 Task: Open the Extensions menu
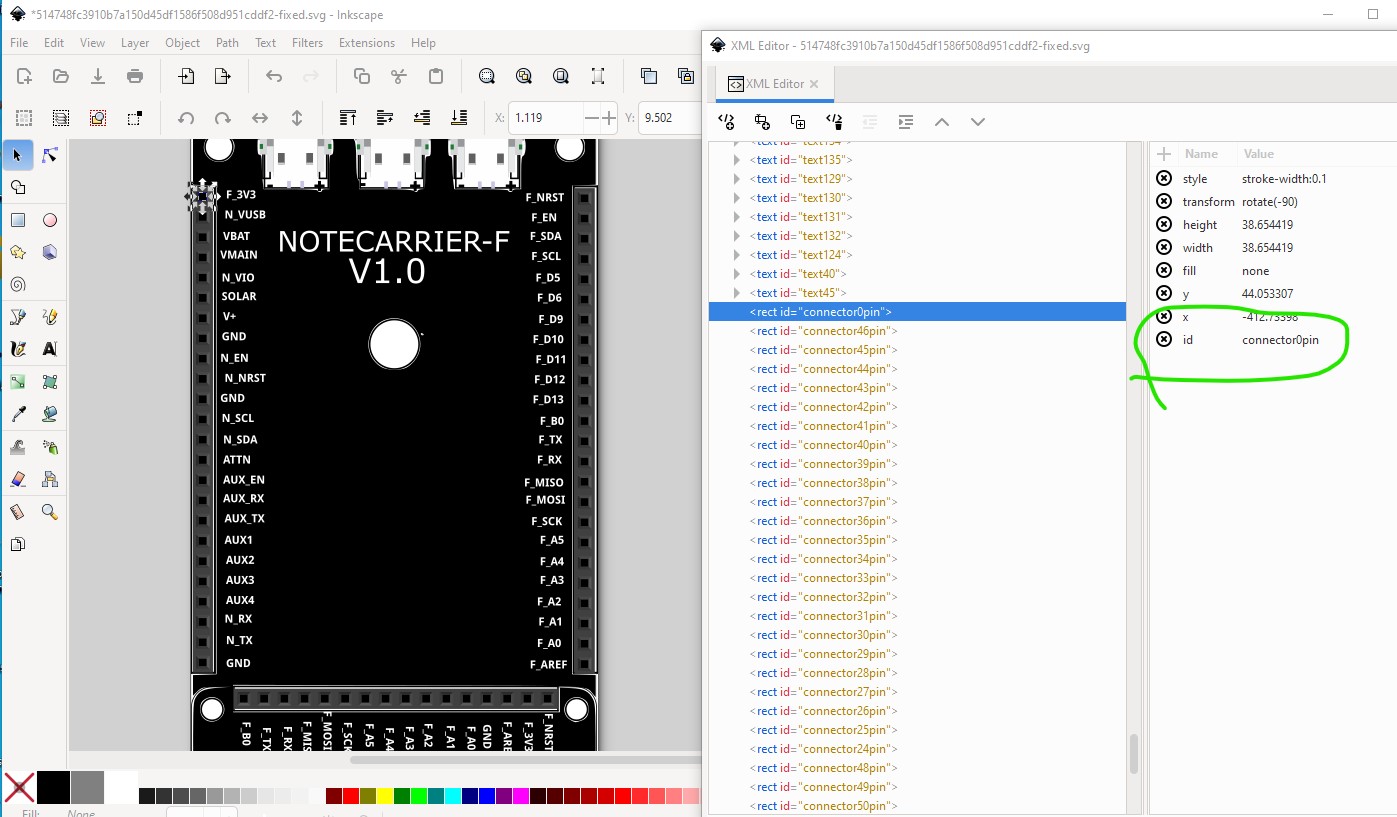click(367, 43)
